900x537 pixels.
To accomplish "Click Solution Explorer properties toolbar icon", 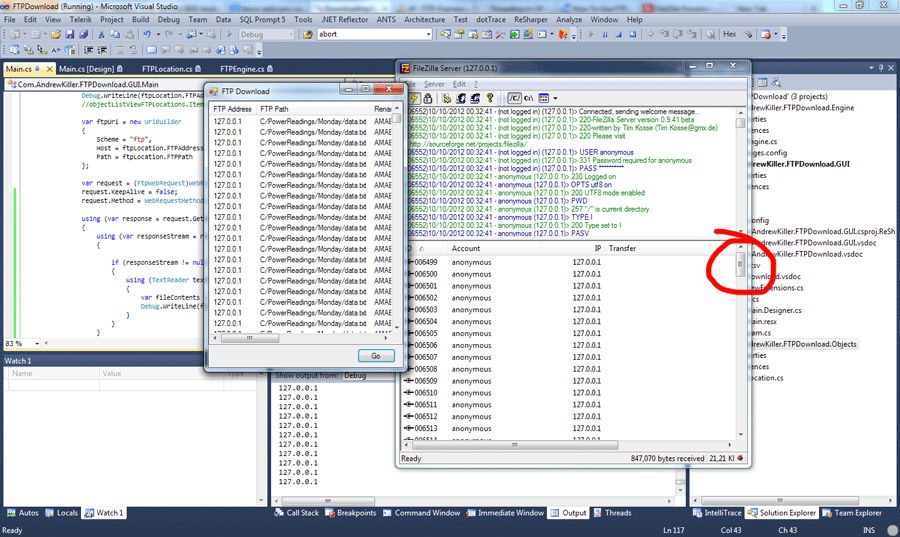I will (x=762, y=82).
